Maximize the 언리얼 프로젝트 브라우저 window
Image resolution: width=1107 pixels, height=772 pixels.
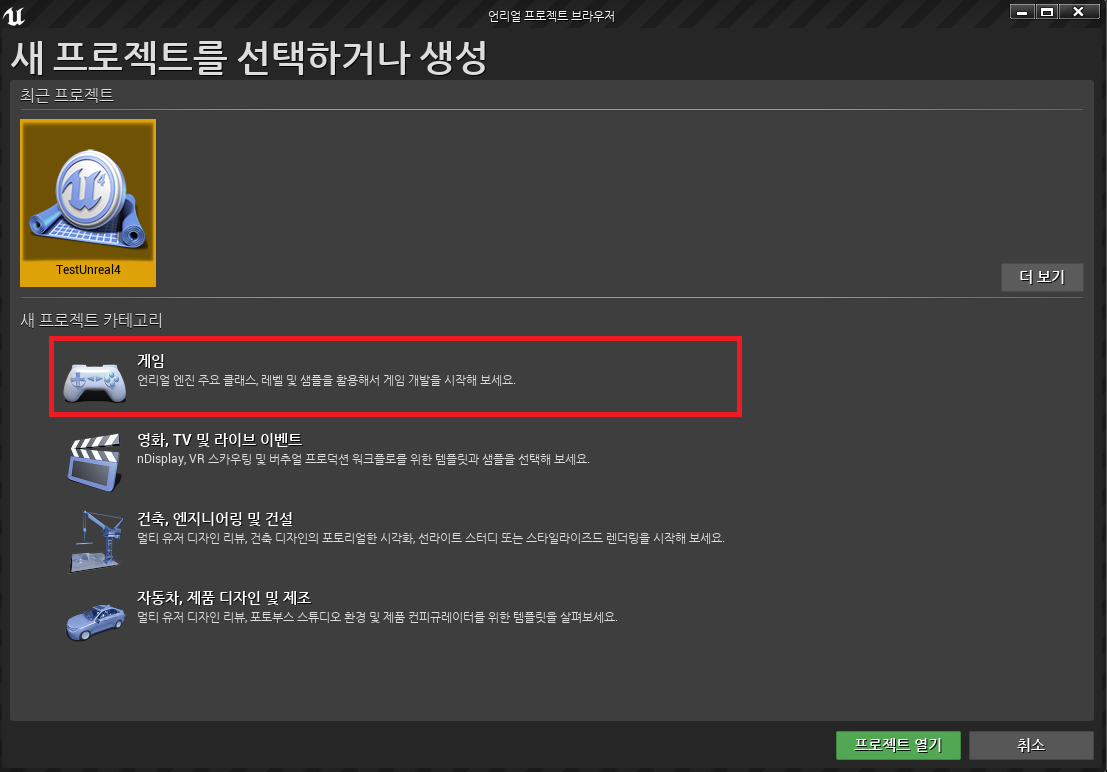click(x=1046, y=12)
